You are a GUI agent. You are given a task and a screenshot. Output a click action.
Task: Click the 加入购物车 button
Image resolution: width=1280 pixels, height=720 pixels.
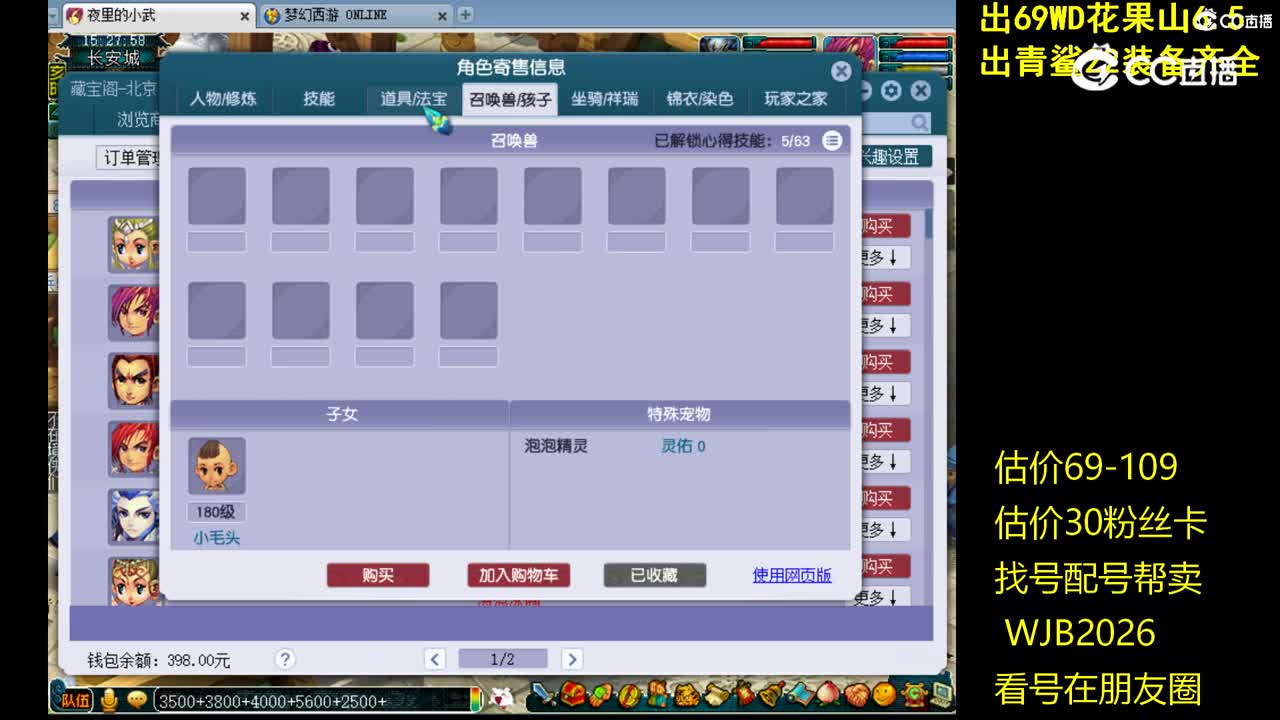coord(518,575)
